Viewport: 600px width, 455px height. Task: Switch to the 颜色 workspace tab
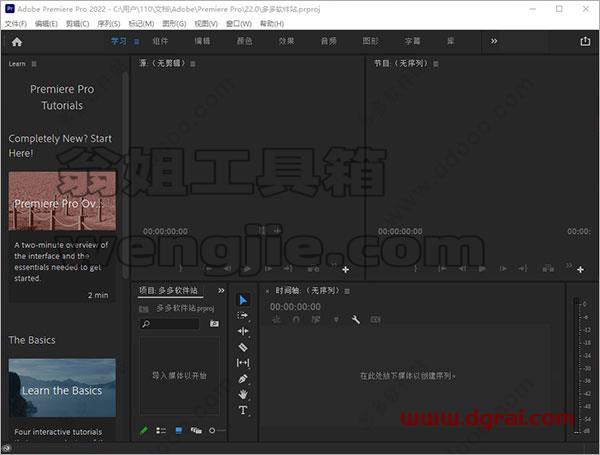(244, 41)
